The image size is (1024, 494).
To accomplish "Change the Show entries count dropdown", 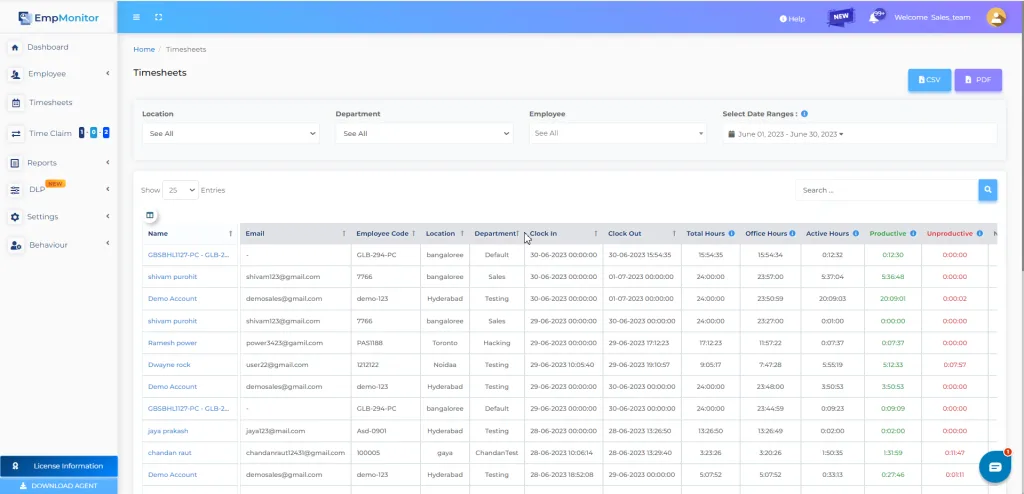I will pos(180,190).
